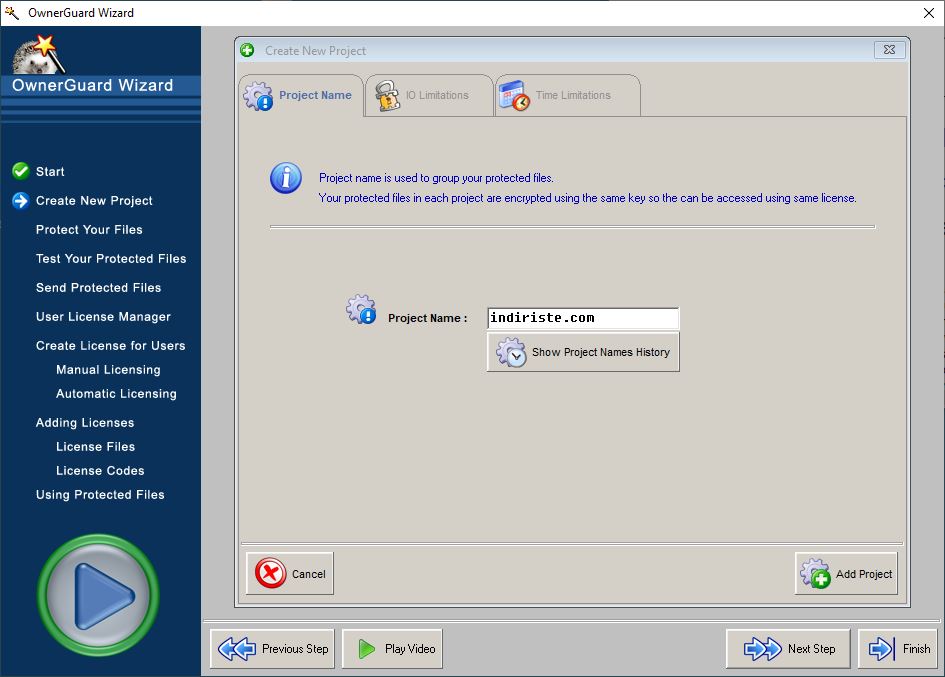Click the gear icon next to Project Name label
Screen dimensions: 945x677
point(361,309)
